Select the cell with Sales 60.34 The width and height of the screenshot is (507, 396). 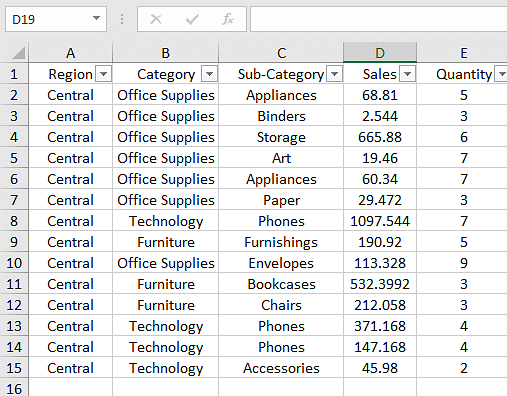(x=380, y=179)
